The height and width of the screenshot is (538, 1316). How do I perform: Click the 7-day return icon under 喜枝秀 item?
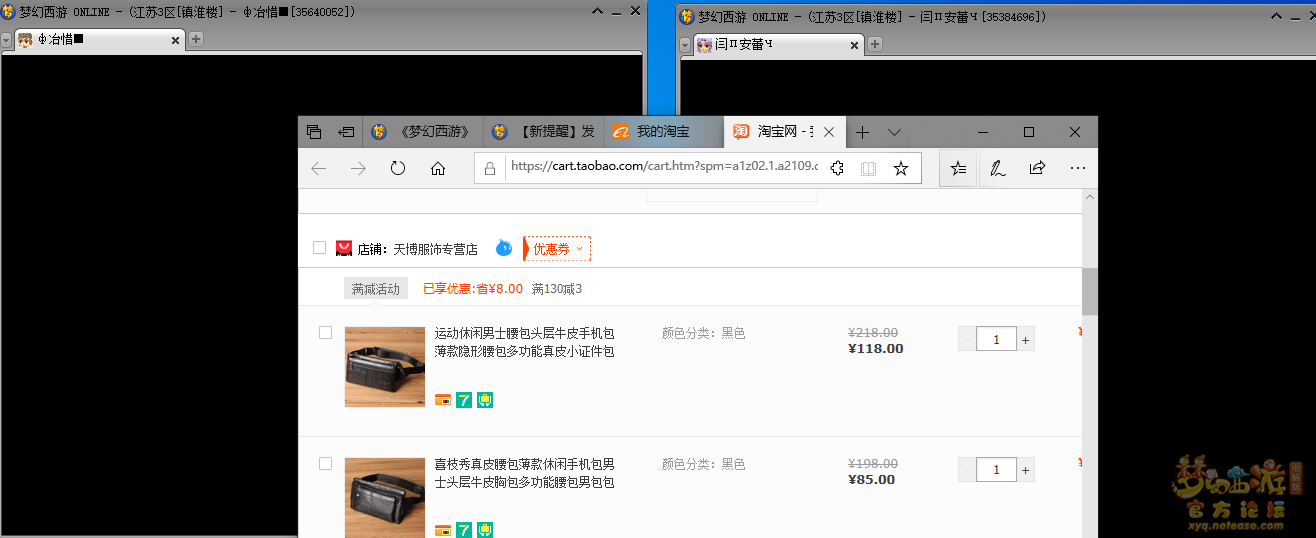coord(464,530)
